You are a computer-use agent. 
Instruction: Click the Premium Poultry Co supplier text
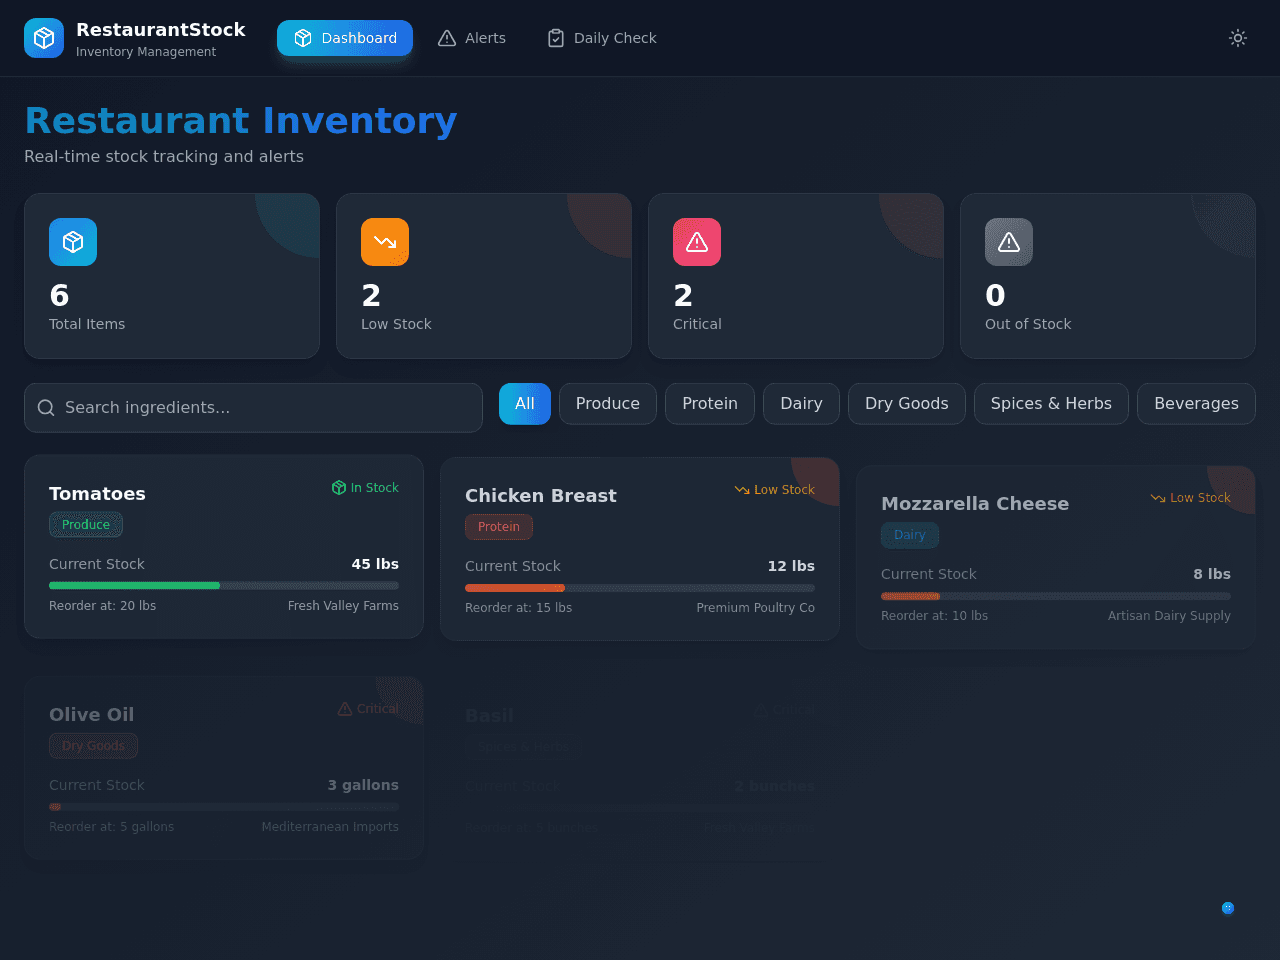click(x=756, y=608)
